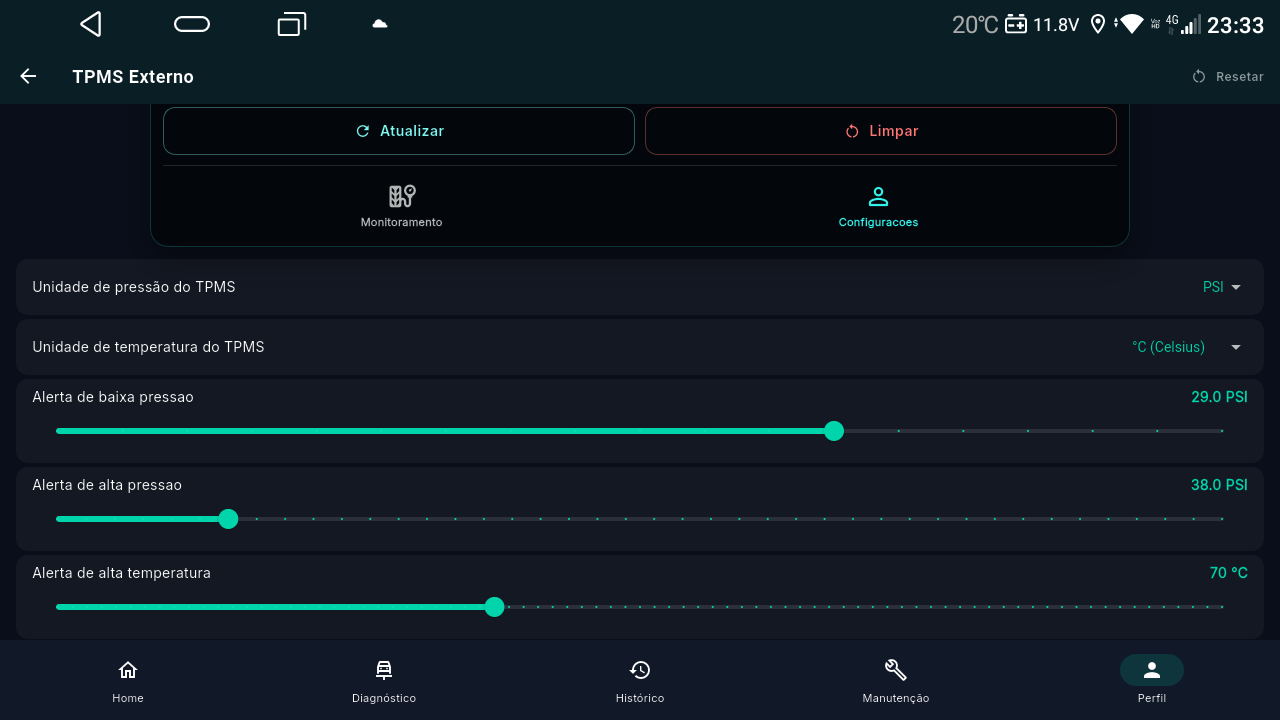Image resolution: width=1280 pixels, height=720 pixels.
Task: Open Manutenção wrench icon
Action: [x=896, y=670]
